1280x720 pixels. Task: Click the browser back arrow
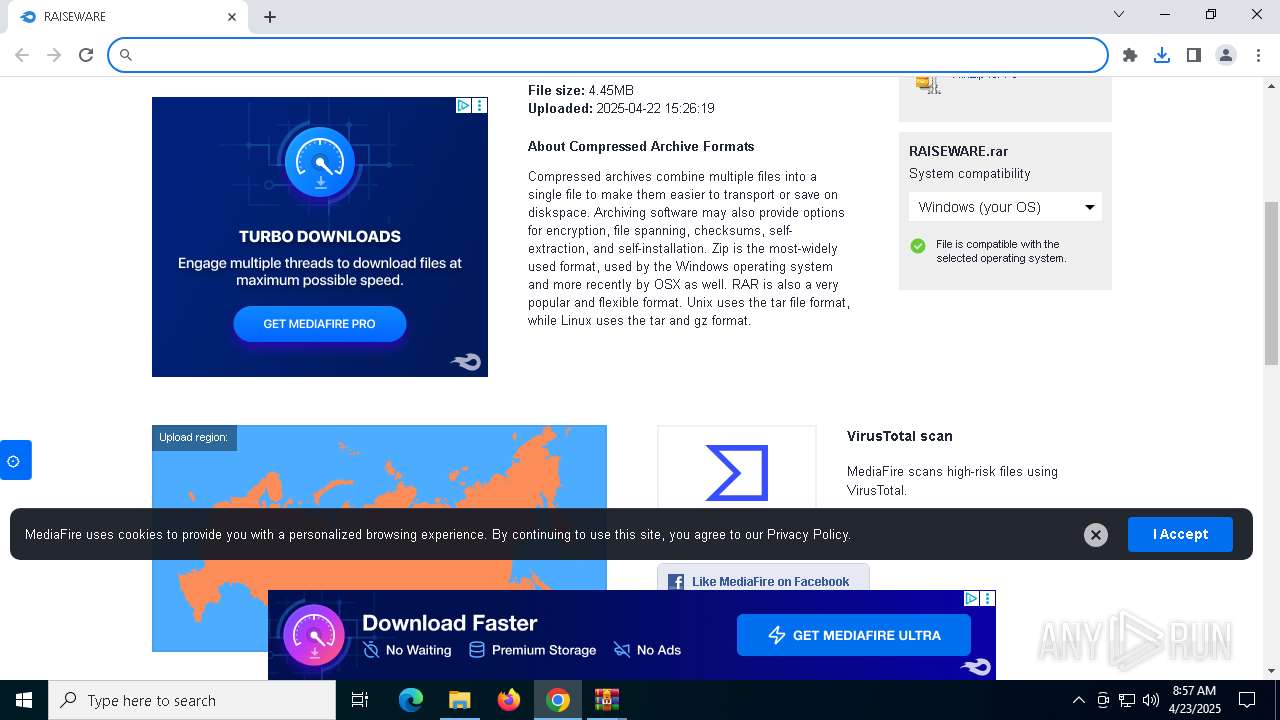(x=22, y=55)
